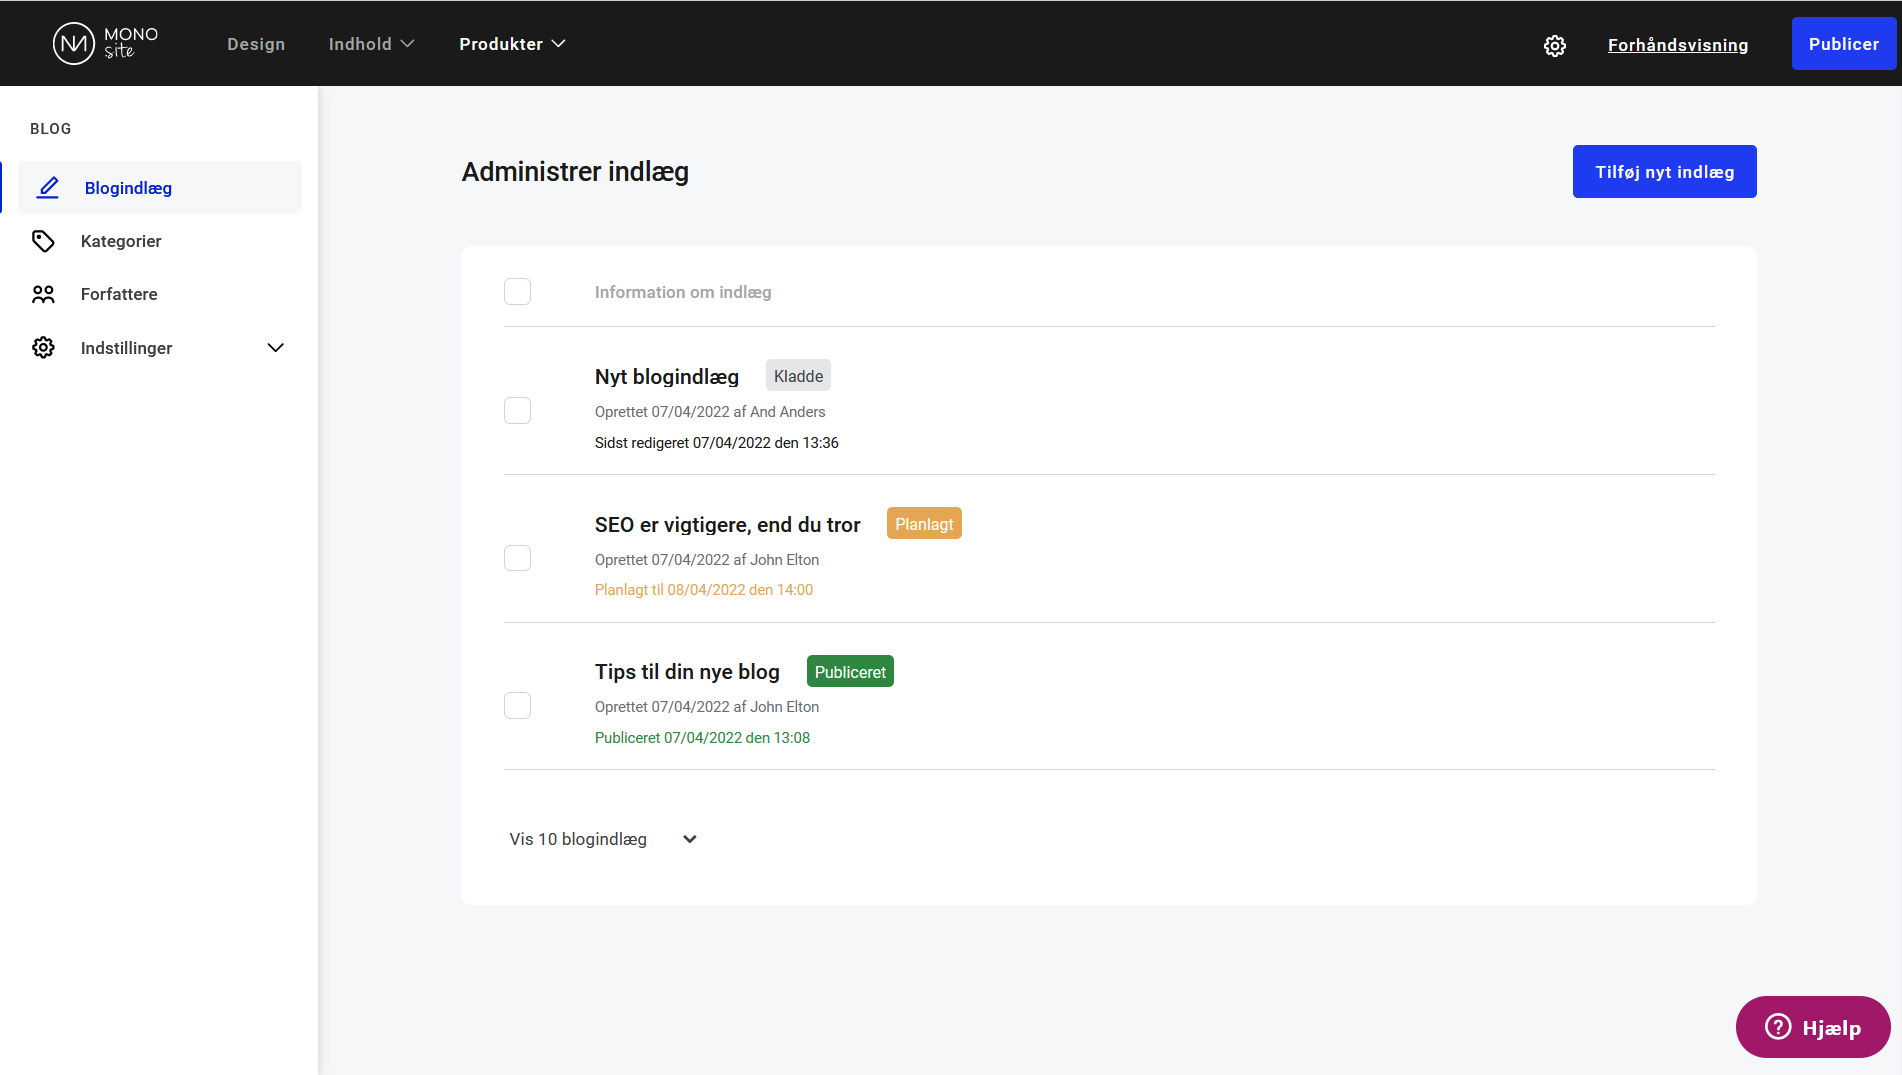Click the blue Publicer button
Image resolution: width=1902 pixels, height=1075 pixels.
[1843, 44]
